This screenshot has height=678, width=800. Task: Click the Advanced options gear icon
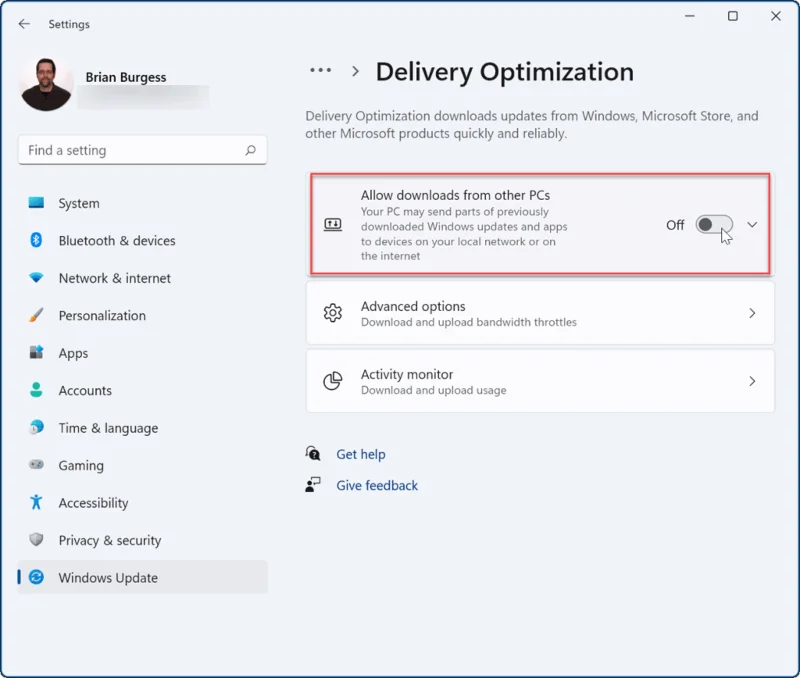pyautogui.click(x=333, y=313)
